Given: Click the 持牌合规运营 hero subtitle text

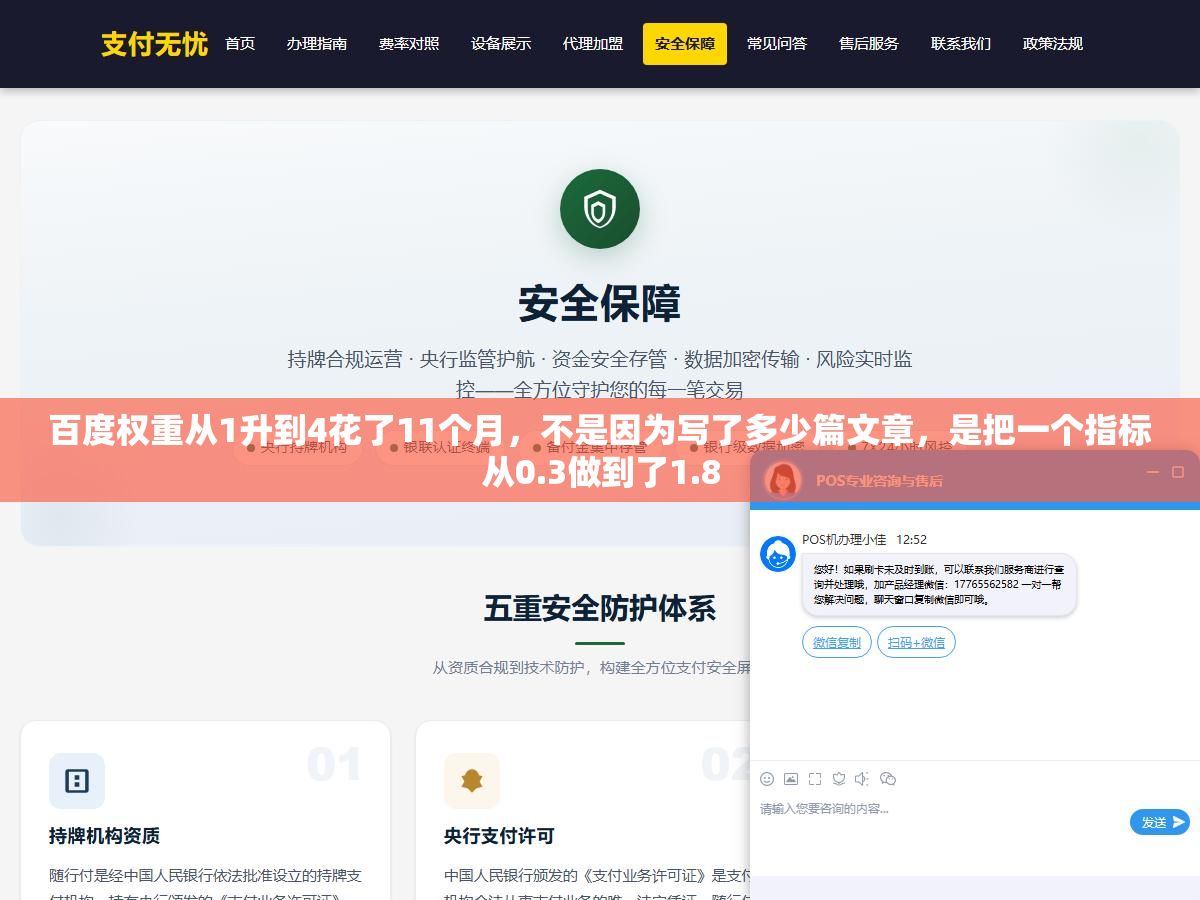Looking at the screenshot, I should [600, 374].
